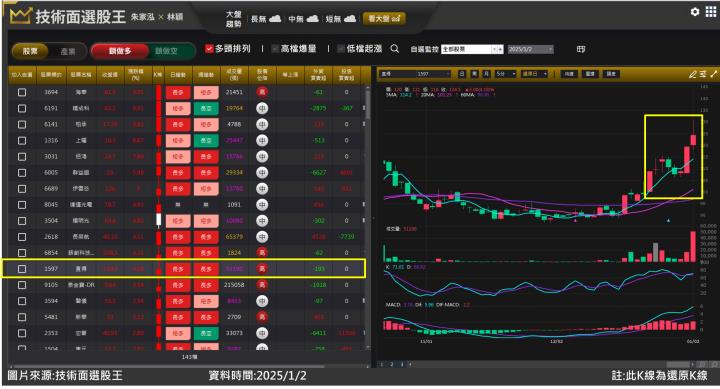
Task: Tick the watchlist checkbox for stock 6191
Action: [22, 108]
